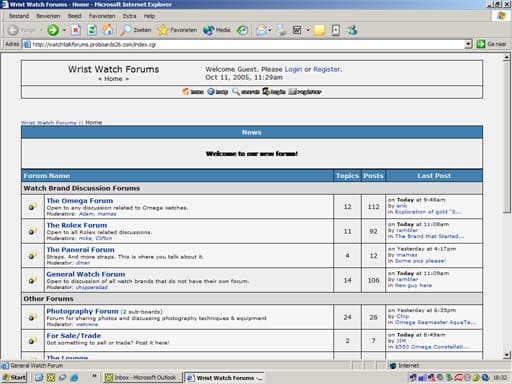Open the Mail button dropdown arrow
Viewport: 512px width, 384px height.
pos(270,30)
